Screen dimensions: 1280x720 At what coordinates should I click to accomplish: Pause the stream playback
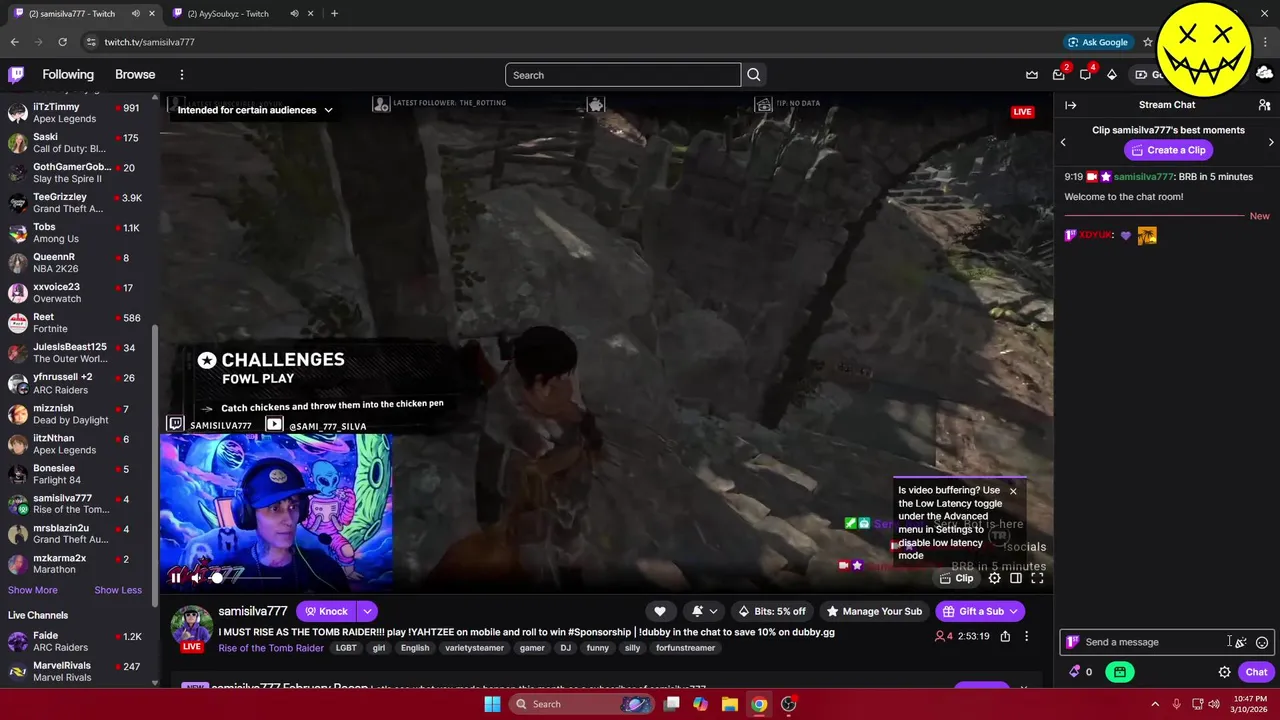pyautogui.click(x=176, y=577)
